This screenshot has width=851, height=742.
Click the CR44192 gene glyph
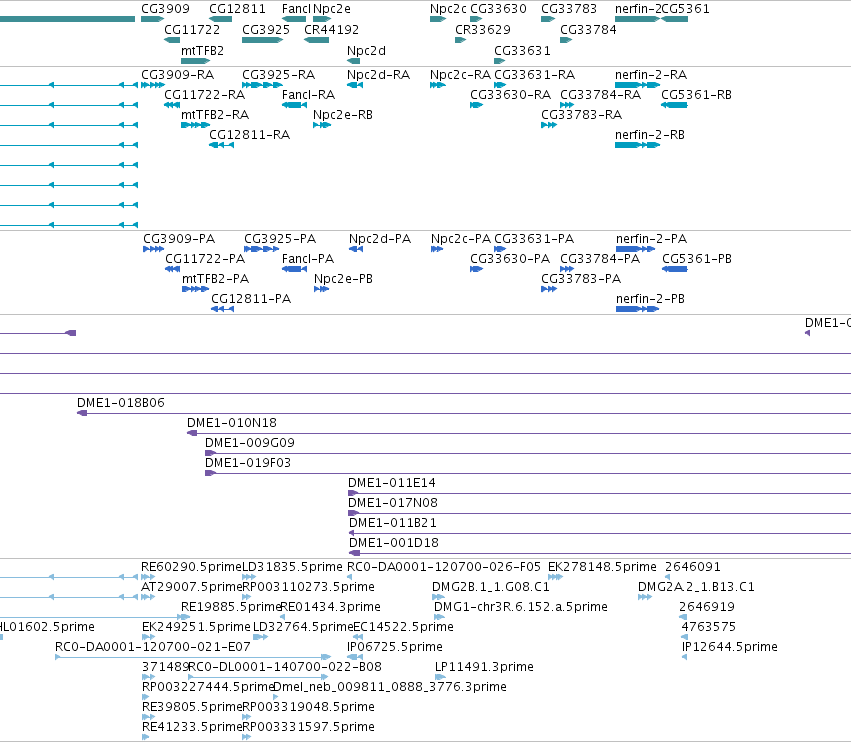(x=316, y=40)
